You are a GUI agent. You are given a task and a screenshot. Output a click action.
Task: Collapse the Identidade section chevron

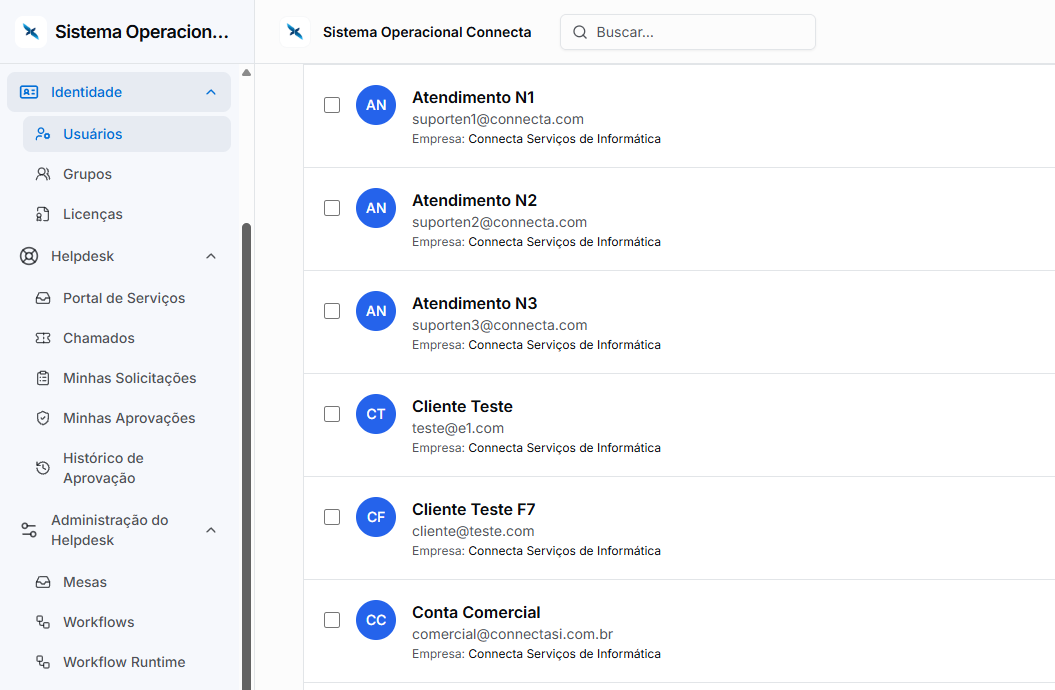point(211,92)
